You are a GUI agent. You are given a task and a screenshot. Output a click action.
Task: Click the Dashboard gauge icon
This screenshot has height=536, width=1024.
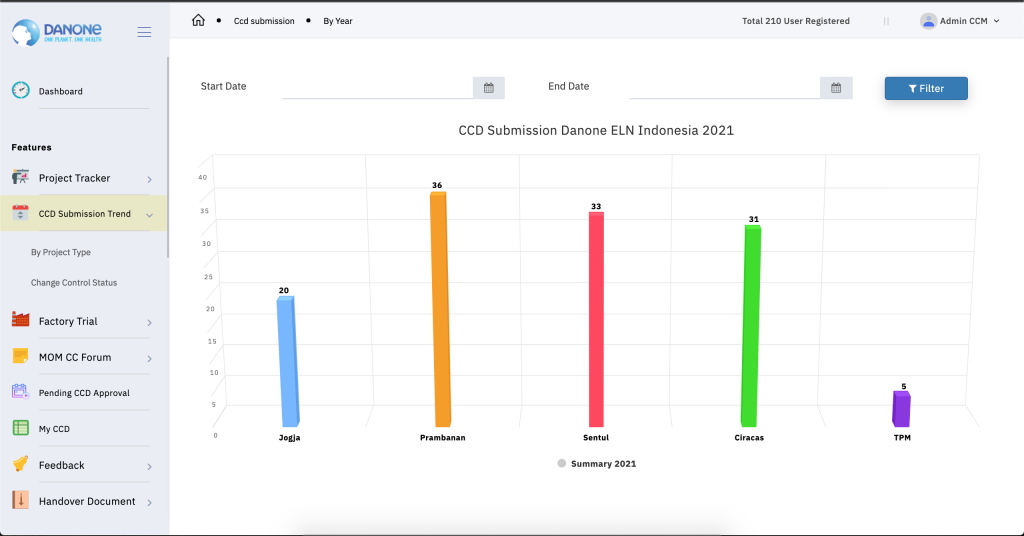click(x=21, y=90)
